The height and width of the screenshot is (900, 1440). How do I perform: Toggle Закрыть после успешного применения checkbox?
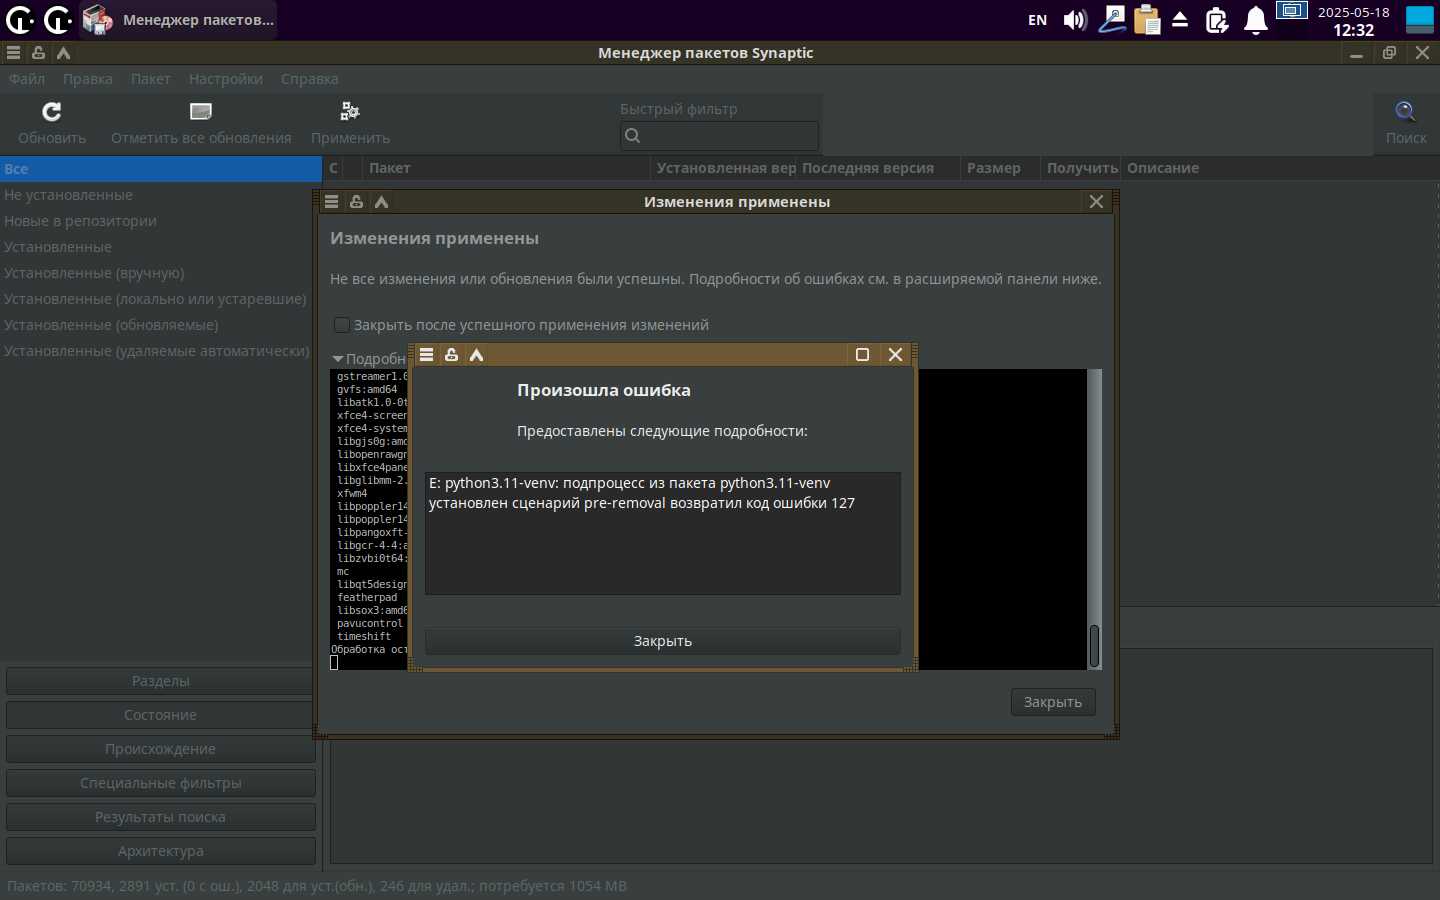click(x=341, y=325)
